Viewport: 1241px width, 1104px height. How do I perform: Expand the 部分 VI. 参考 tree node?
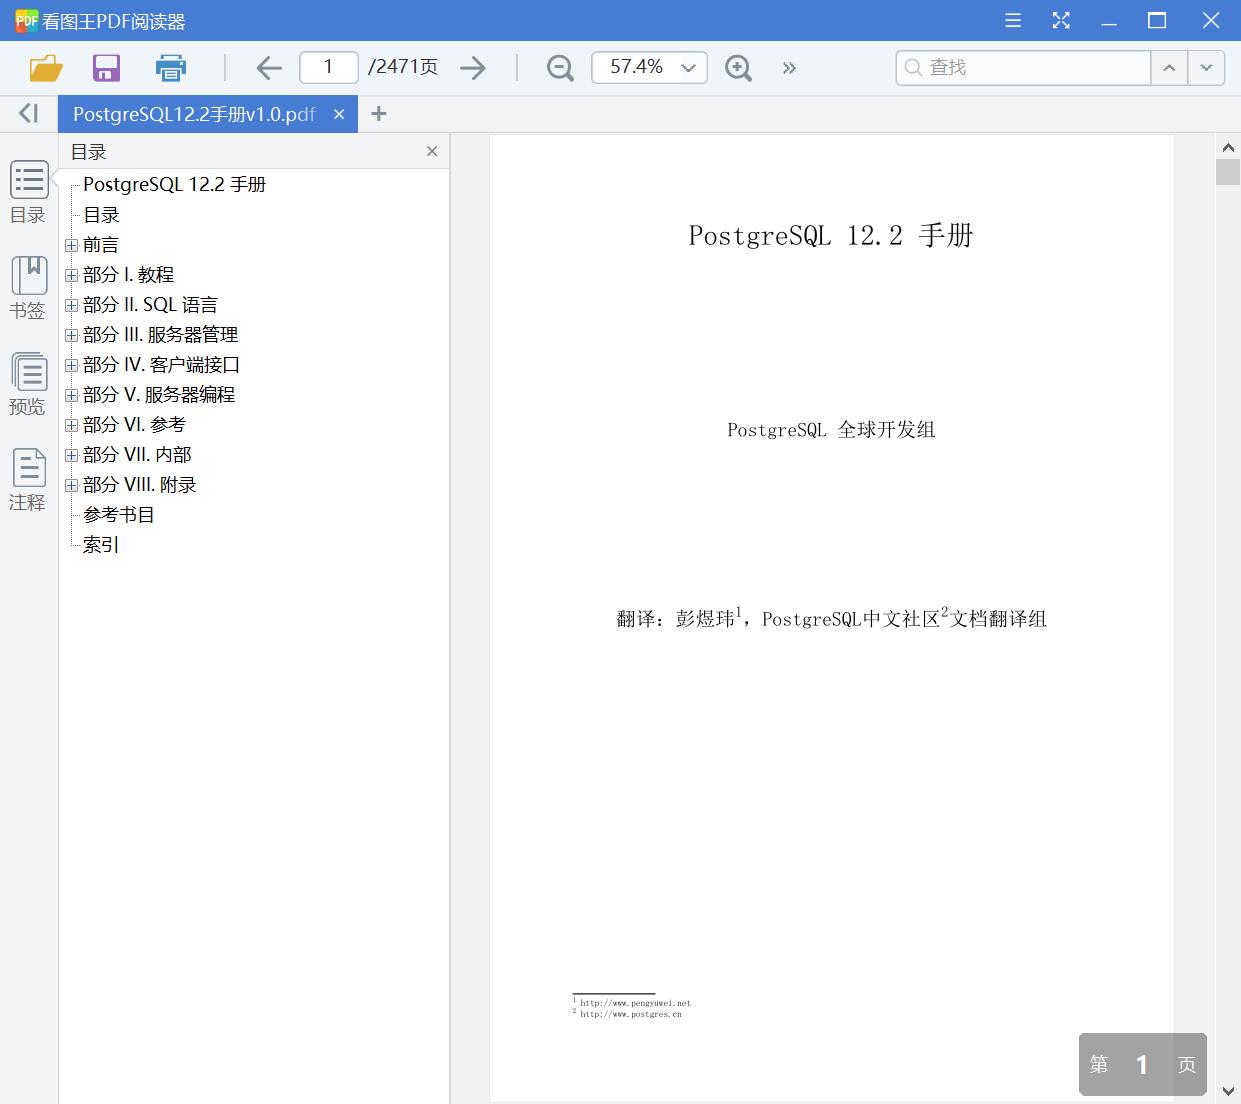click(71, 424)
